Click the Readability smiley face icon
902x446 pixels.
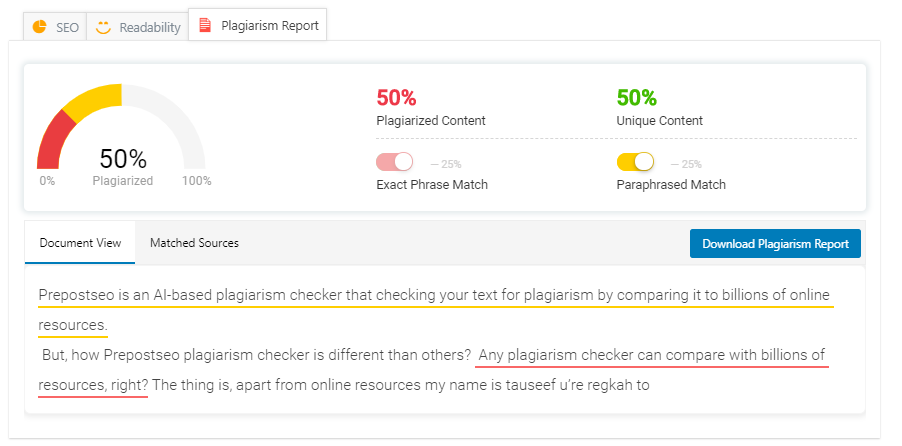pos(103,27)
